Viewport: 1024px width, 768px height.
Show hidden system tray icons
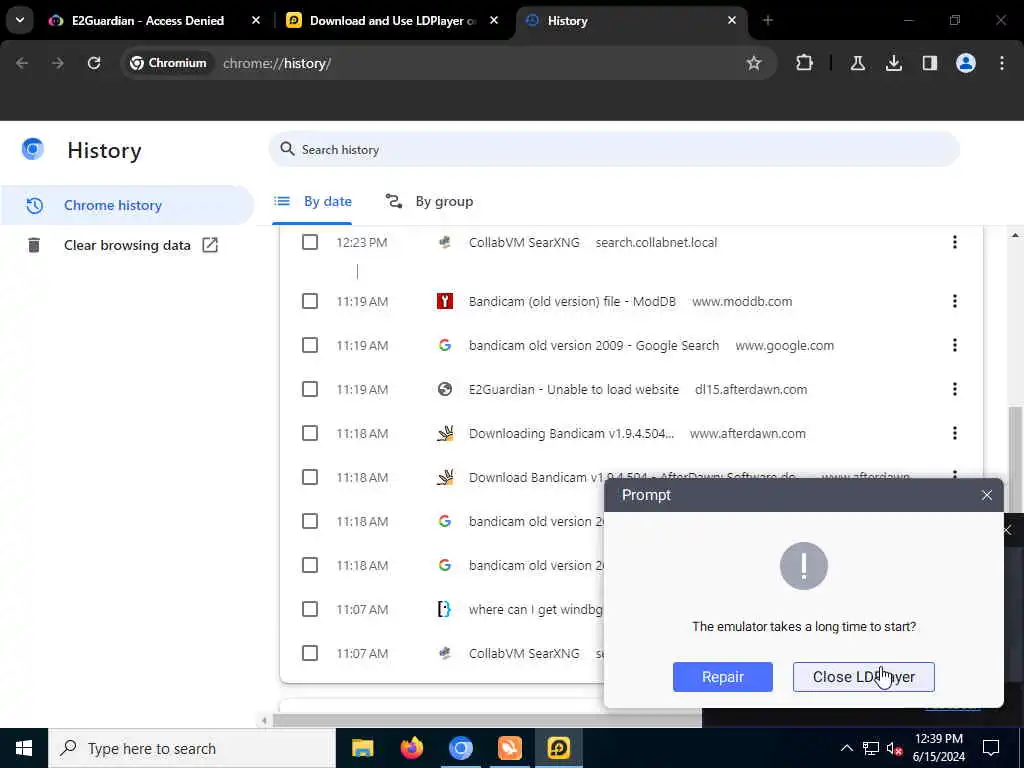click(846, 748)
